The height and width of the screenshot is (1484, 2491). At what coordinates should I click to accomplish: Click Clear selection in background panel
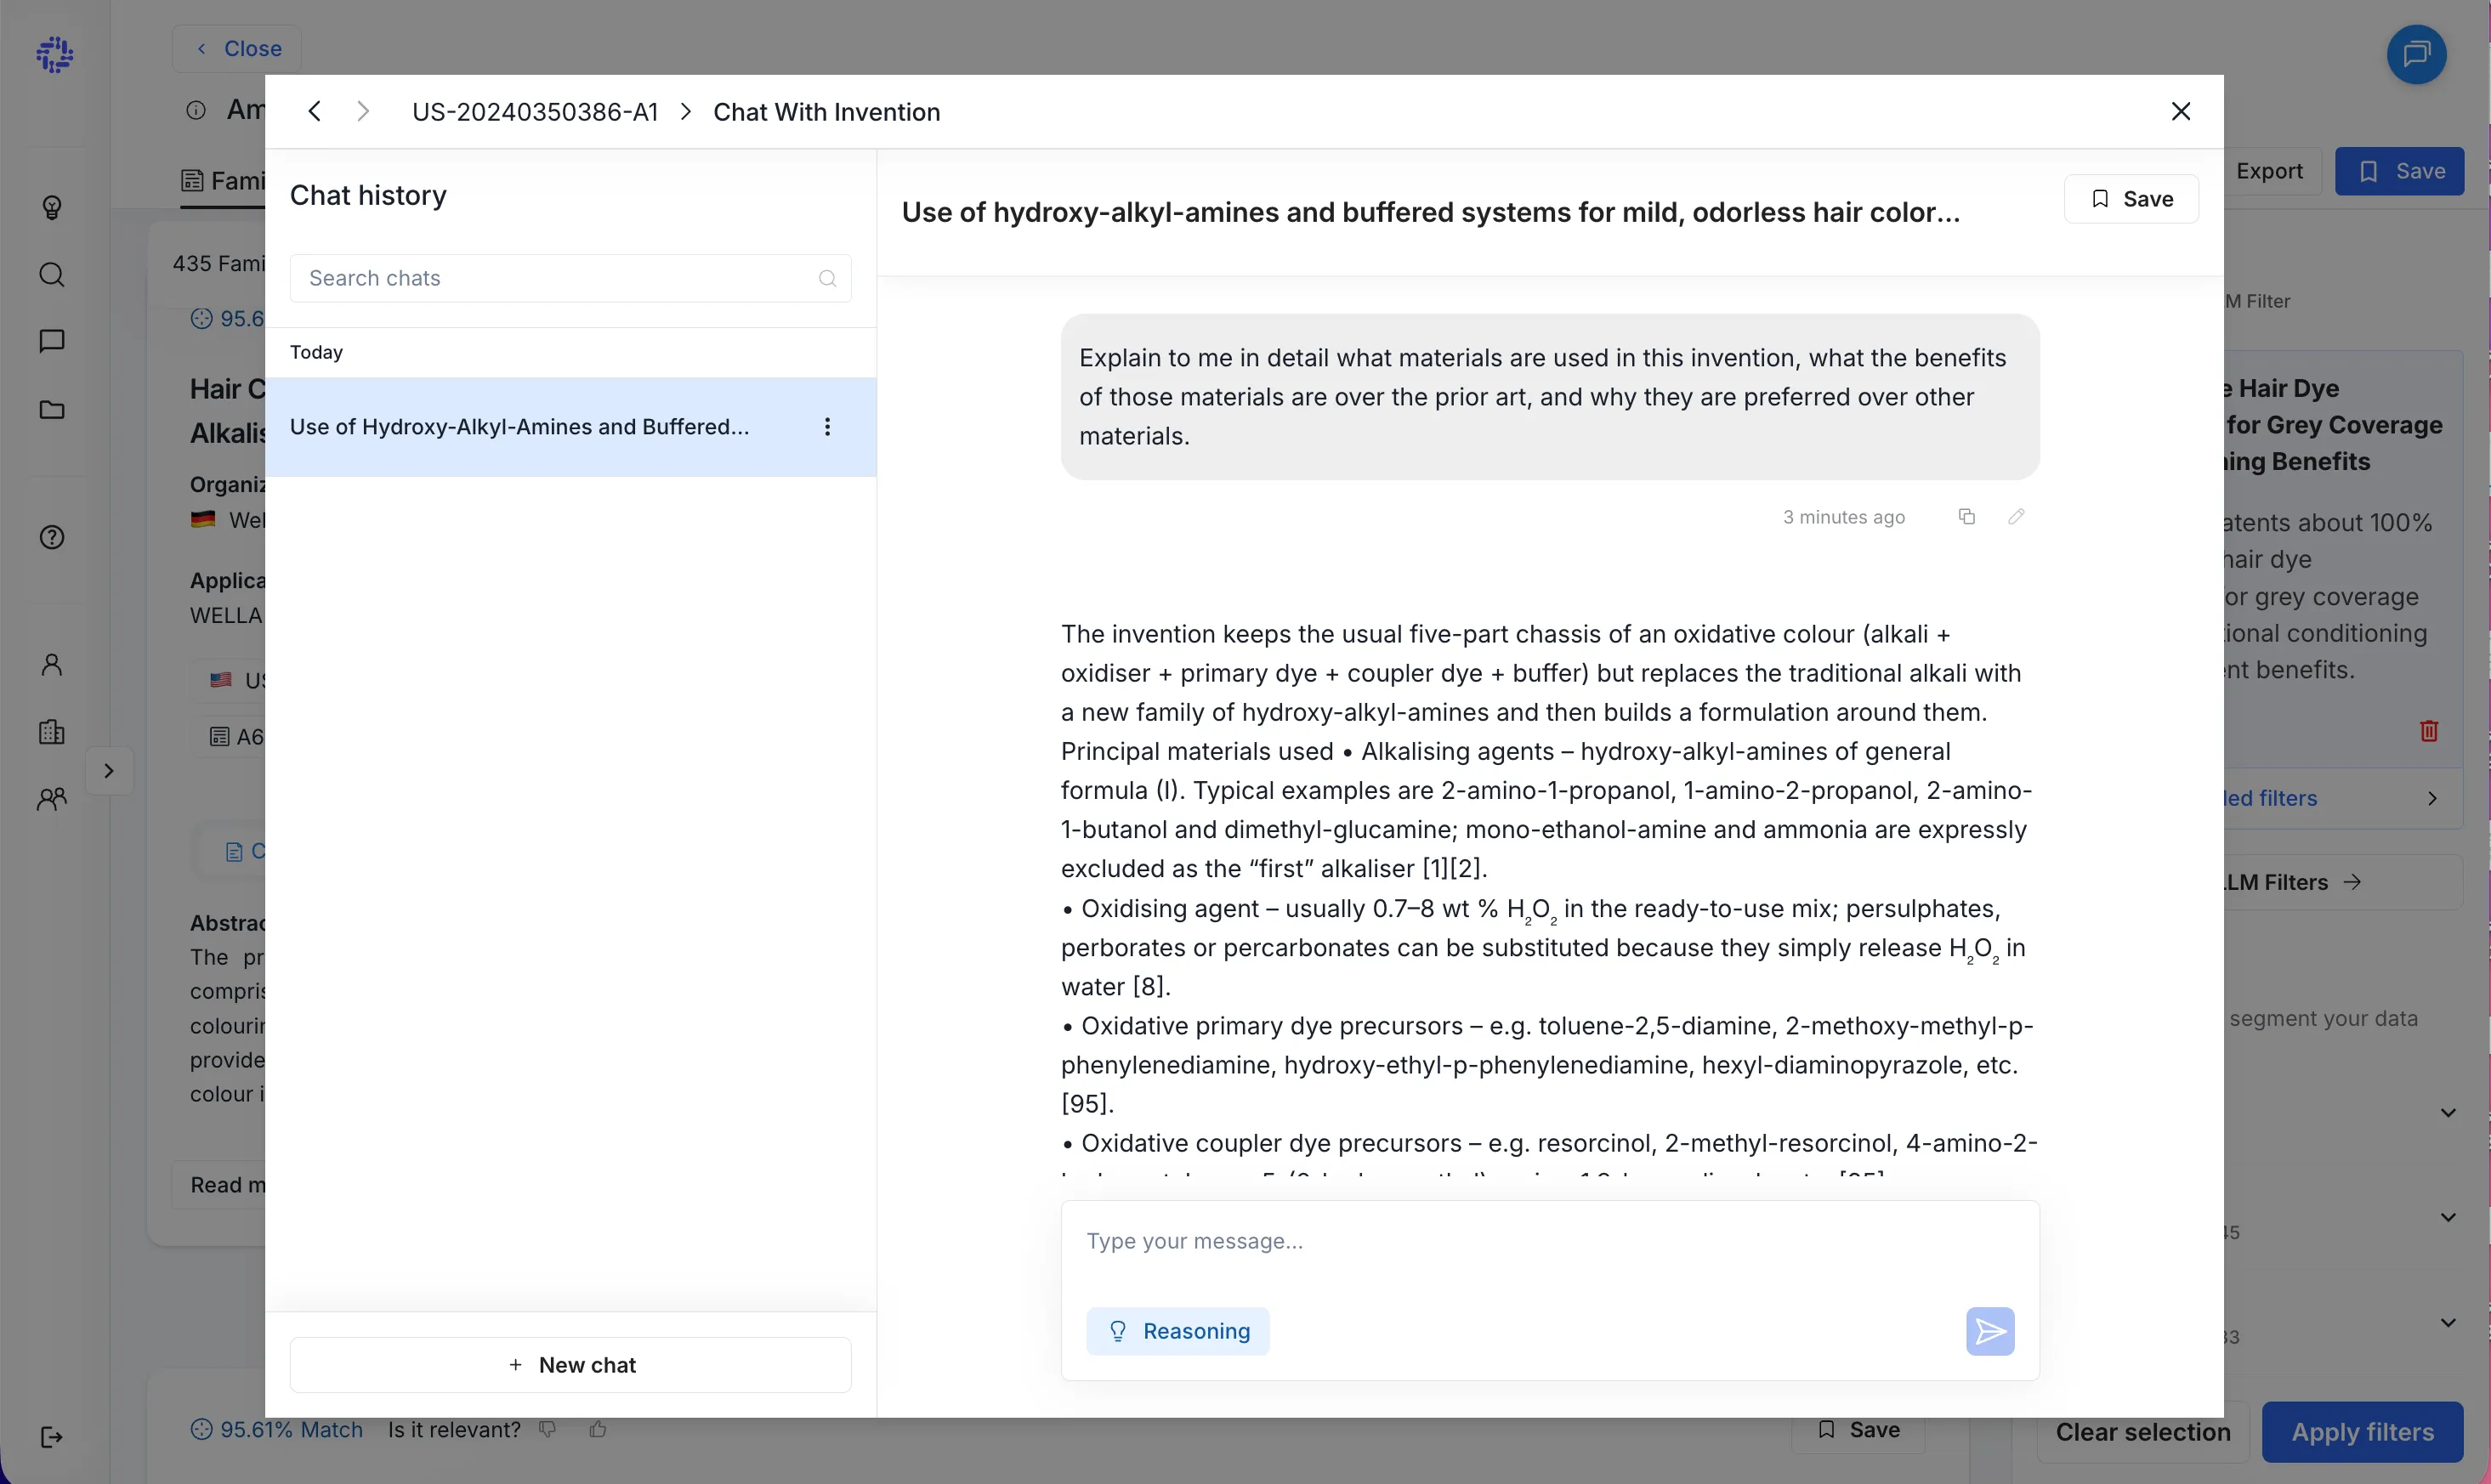2142,1432
